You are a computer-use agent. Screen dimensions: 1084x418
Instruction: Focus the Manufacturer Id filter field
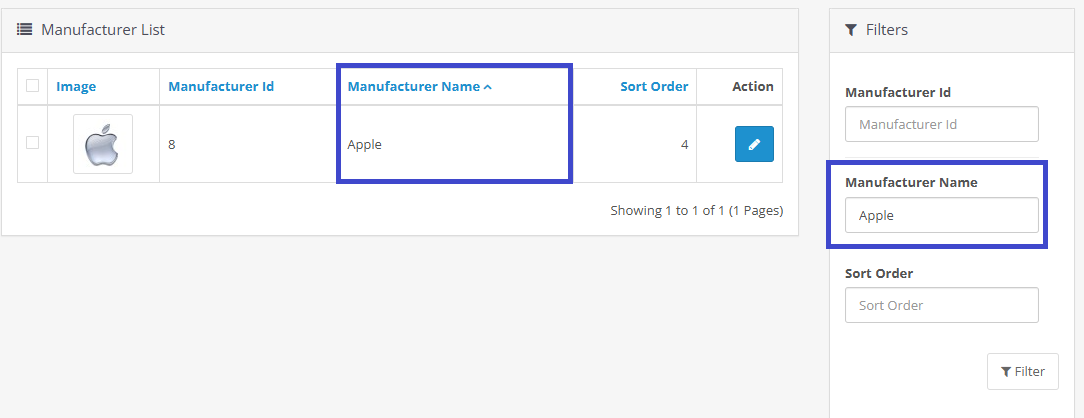point(941,125)
